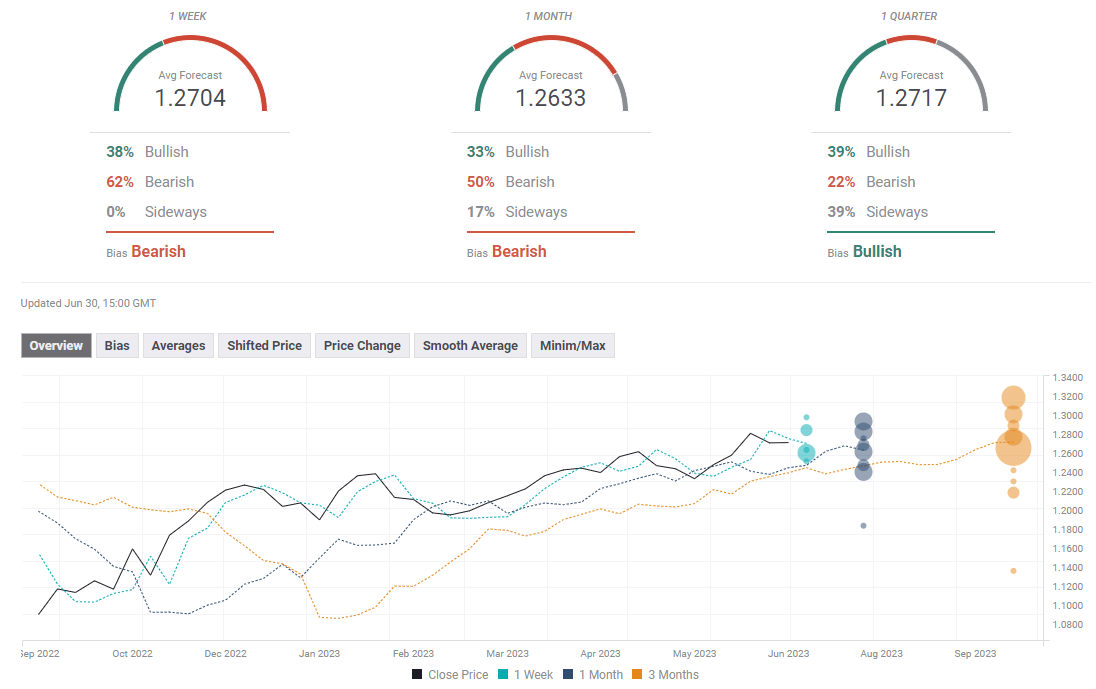Click the 1 Week gauge showing 1.2704
The image size is (1096, 689).
coord(190,80)
